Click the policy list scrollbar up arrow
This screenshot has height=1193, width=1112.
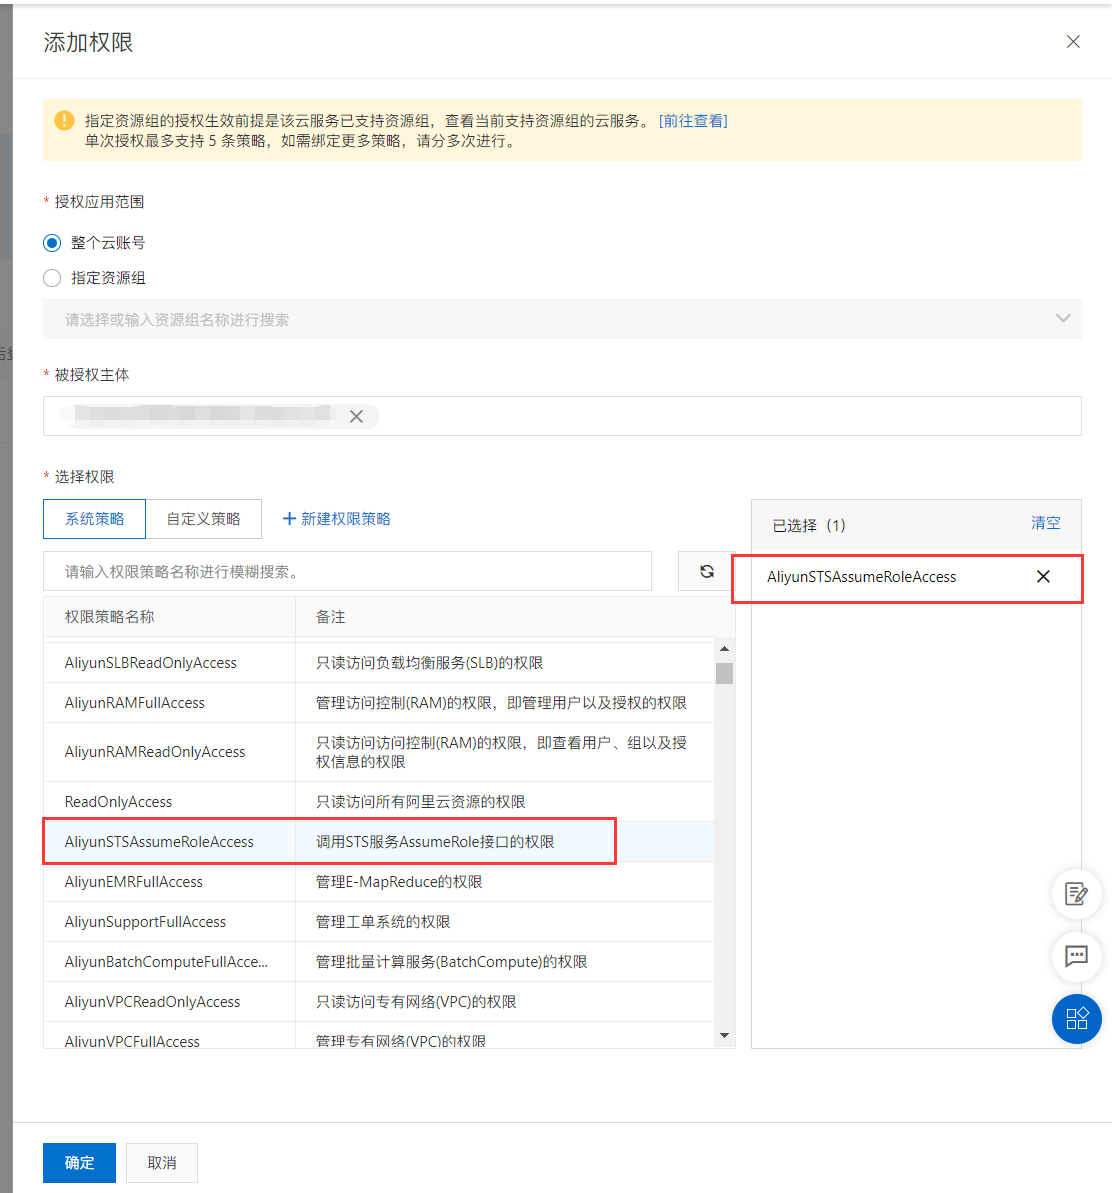click(x=724, y=649)
